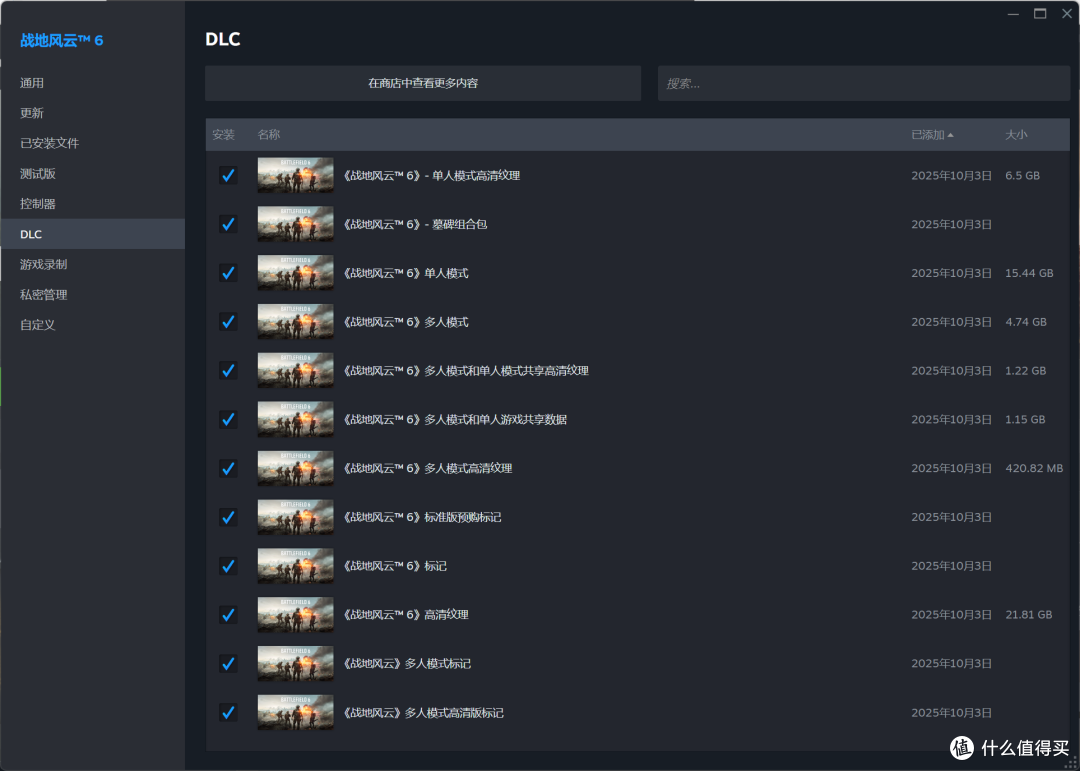
Task: Select 《战地风云™ 6》单人模式 name text
Action: 406,274
